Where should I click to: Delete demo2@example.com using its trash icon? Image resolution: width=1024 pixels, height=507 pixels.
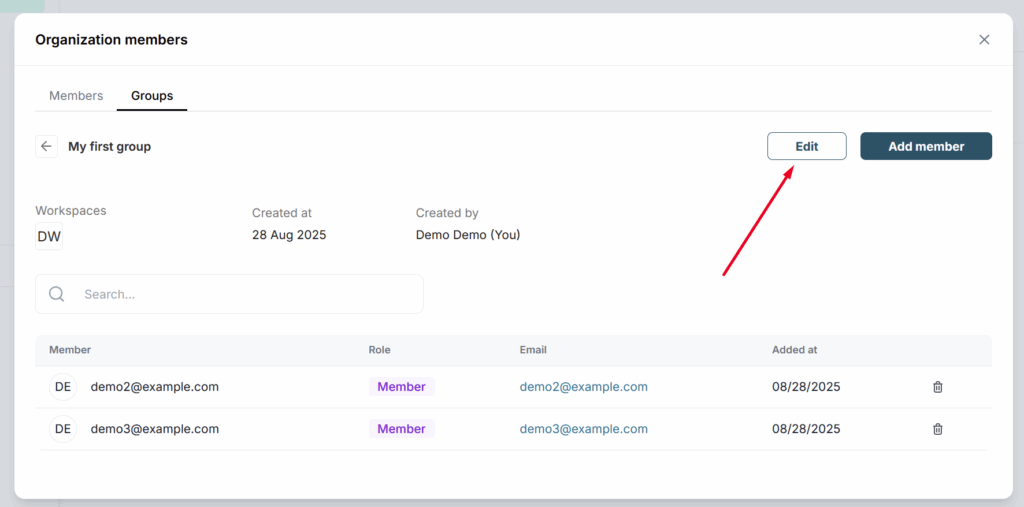point(938,387)
